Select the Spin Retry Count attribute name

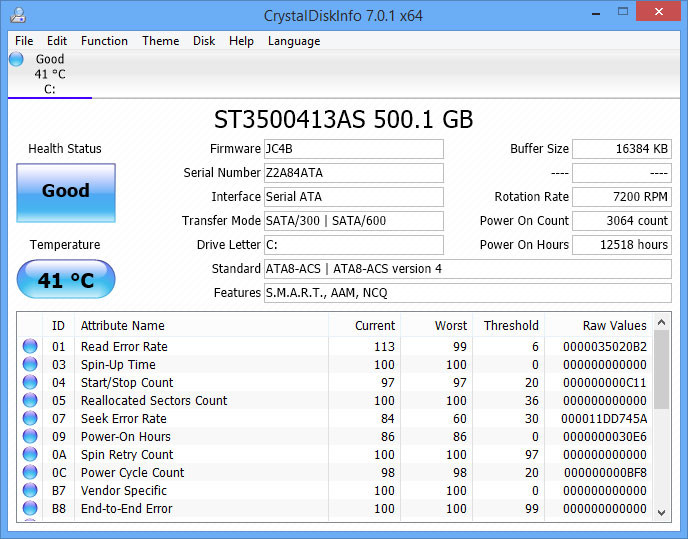coord(127,454)
